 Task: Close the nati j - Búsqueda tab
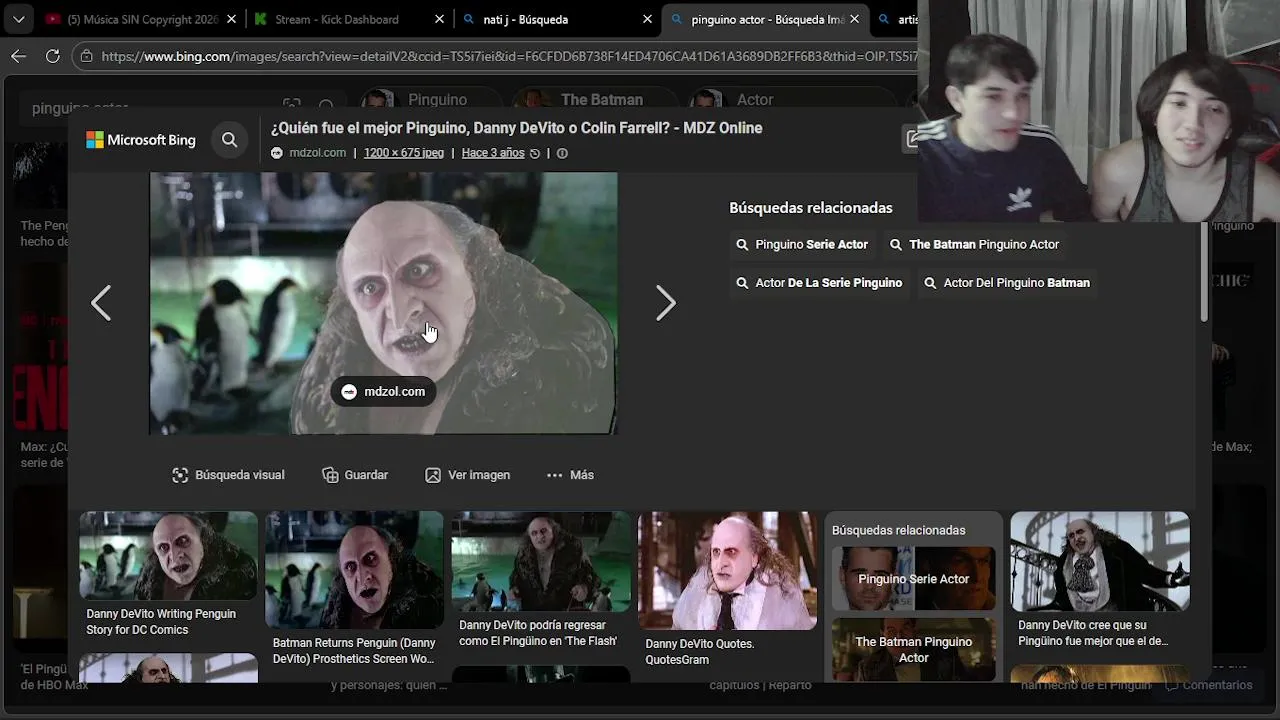(647, 19)
